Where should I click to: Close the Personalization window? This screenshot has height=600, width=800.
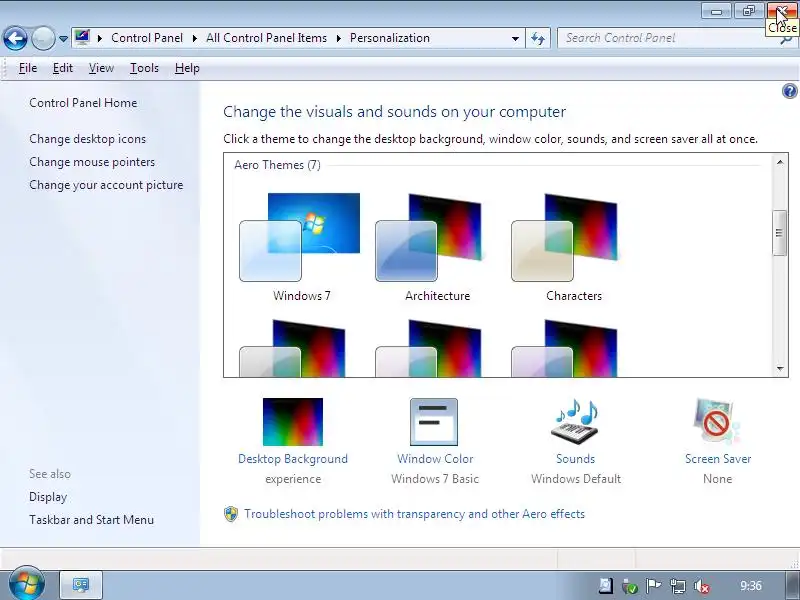click(x=782, y=11)
